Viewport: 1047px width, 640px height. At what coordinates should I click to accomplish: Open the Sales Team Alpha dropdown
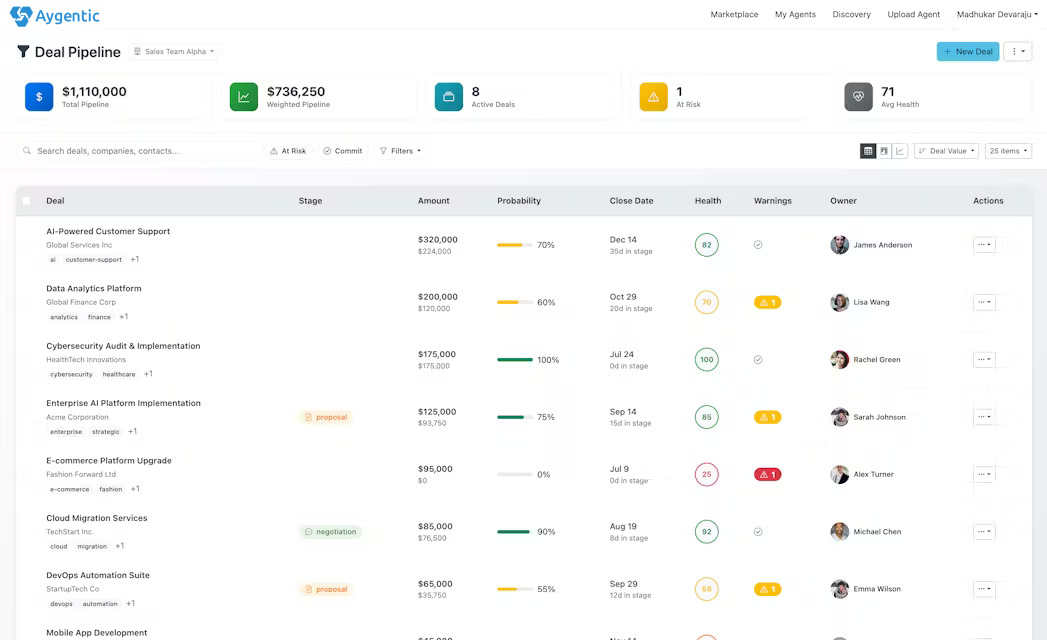pos(174,51)
